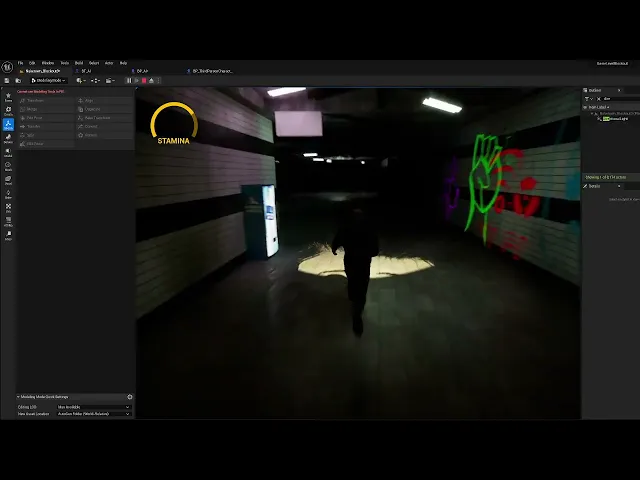This screenshot has width=640, height=480.
Task: Open the Help menu
Action: coord(123,63)
